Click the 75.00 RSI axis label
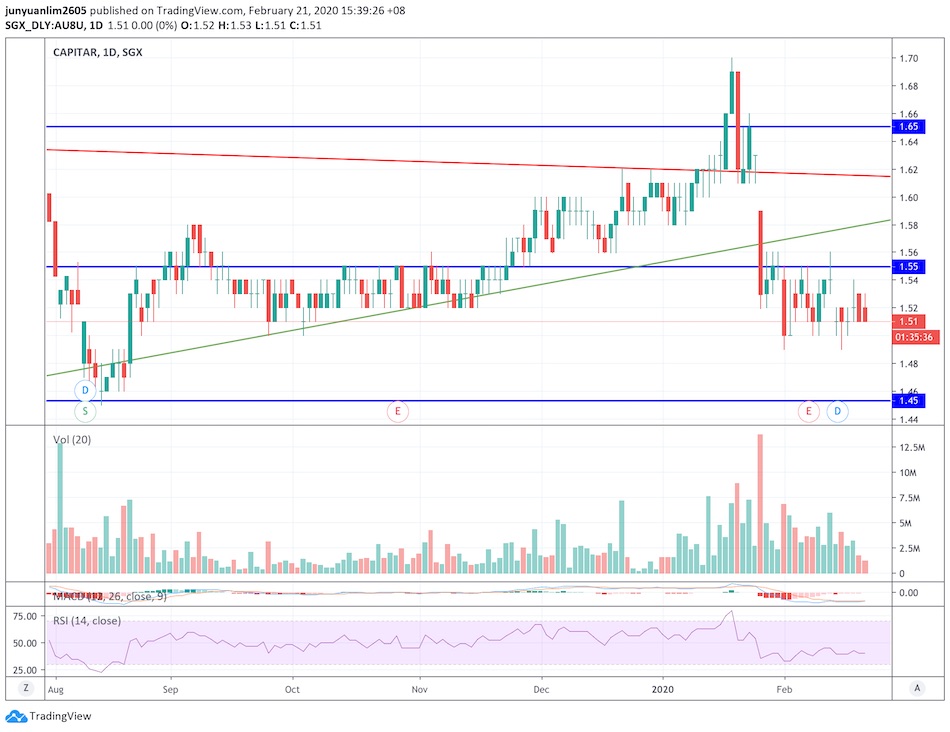 click(x=25, y=616)
